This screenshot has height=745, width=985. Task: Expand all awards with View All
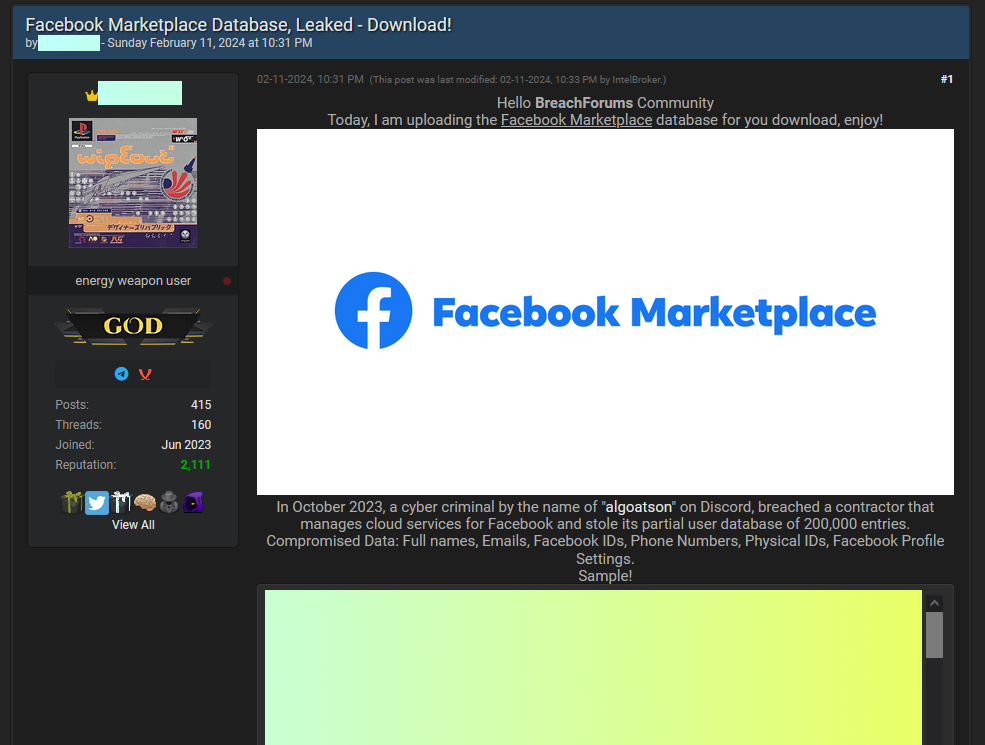point(133,524)
